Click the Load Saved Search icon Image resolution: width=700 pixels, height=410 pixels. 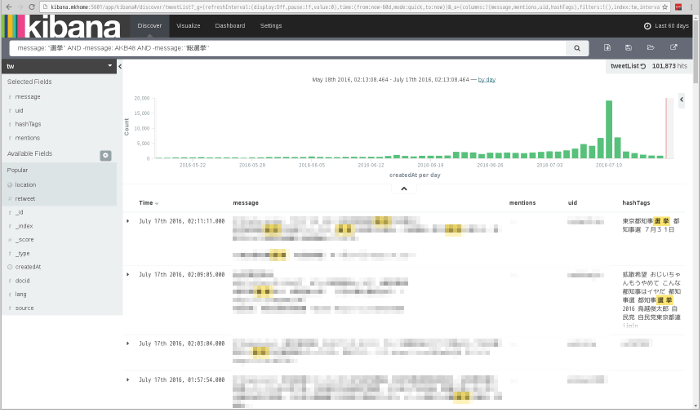coord(650,47)
